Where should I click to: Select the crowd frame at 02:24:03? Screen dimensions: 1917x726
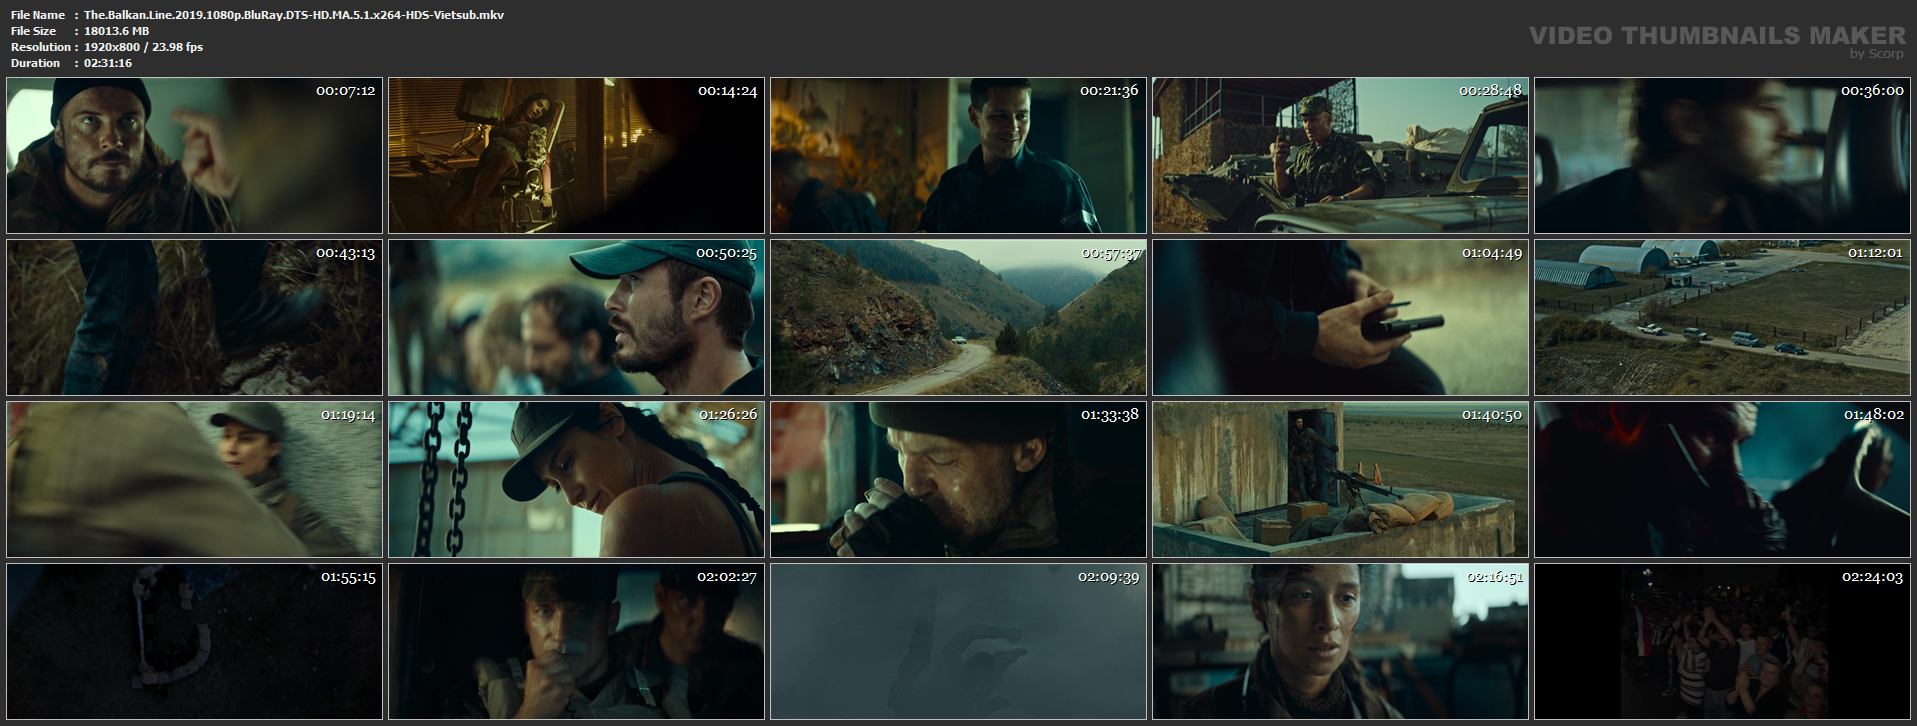tap(1722, 642)
